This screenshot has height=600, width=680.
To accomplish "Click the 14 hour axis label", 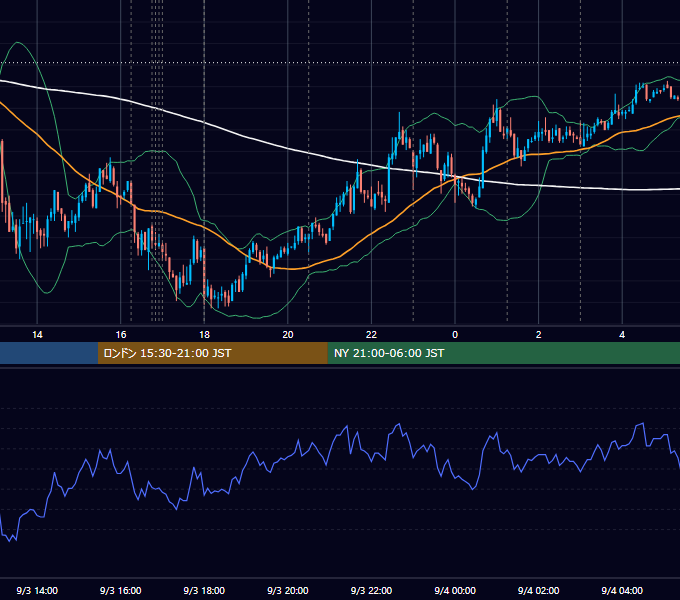I will 37,334.
